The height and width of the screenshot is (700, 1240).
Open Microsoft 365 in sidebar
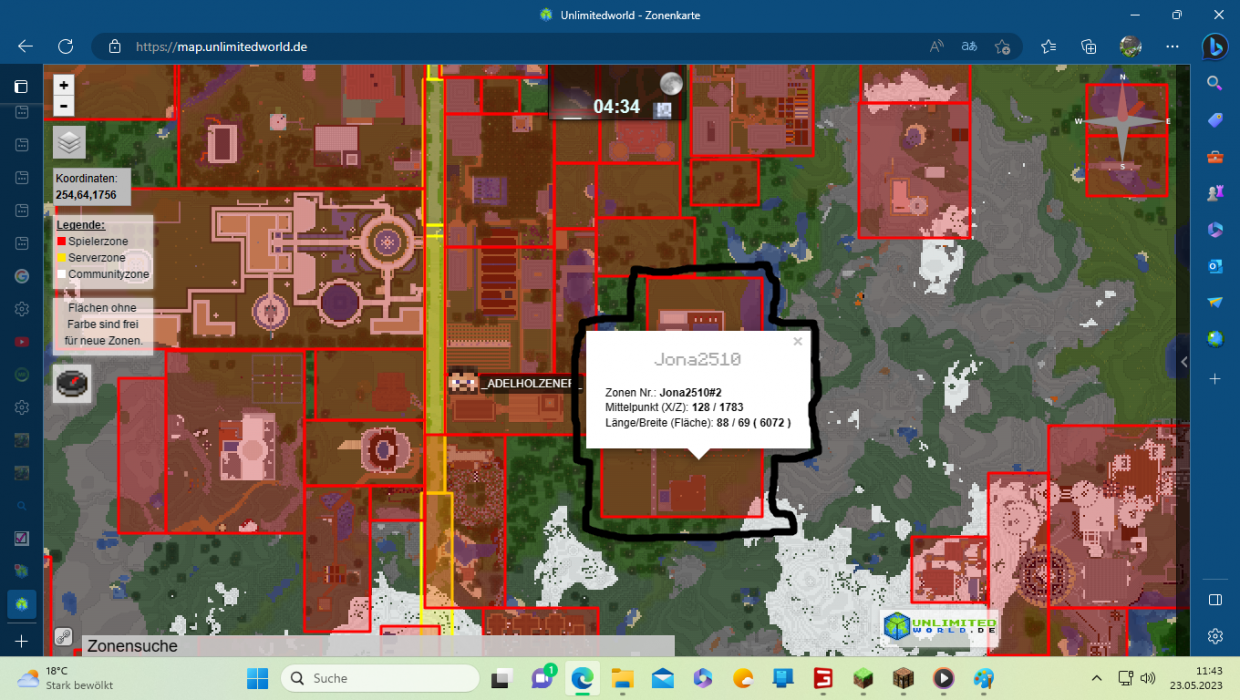pyautogui.click(x=1215, y=230)
